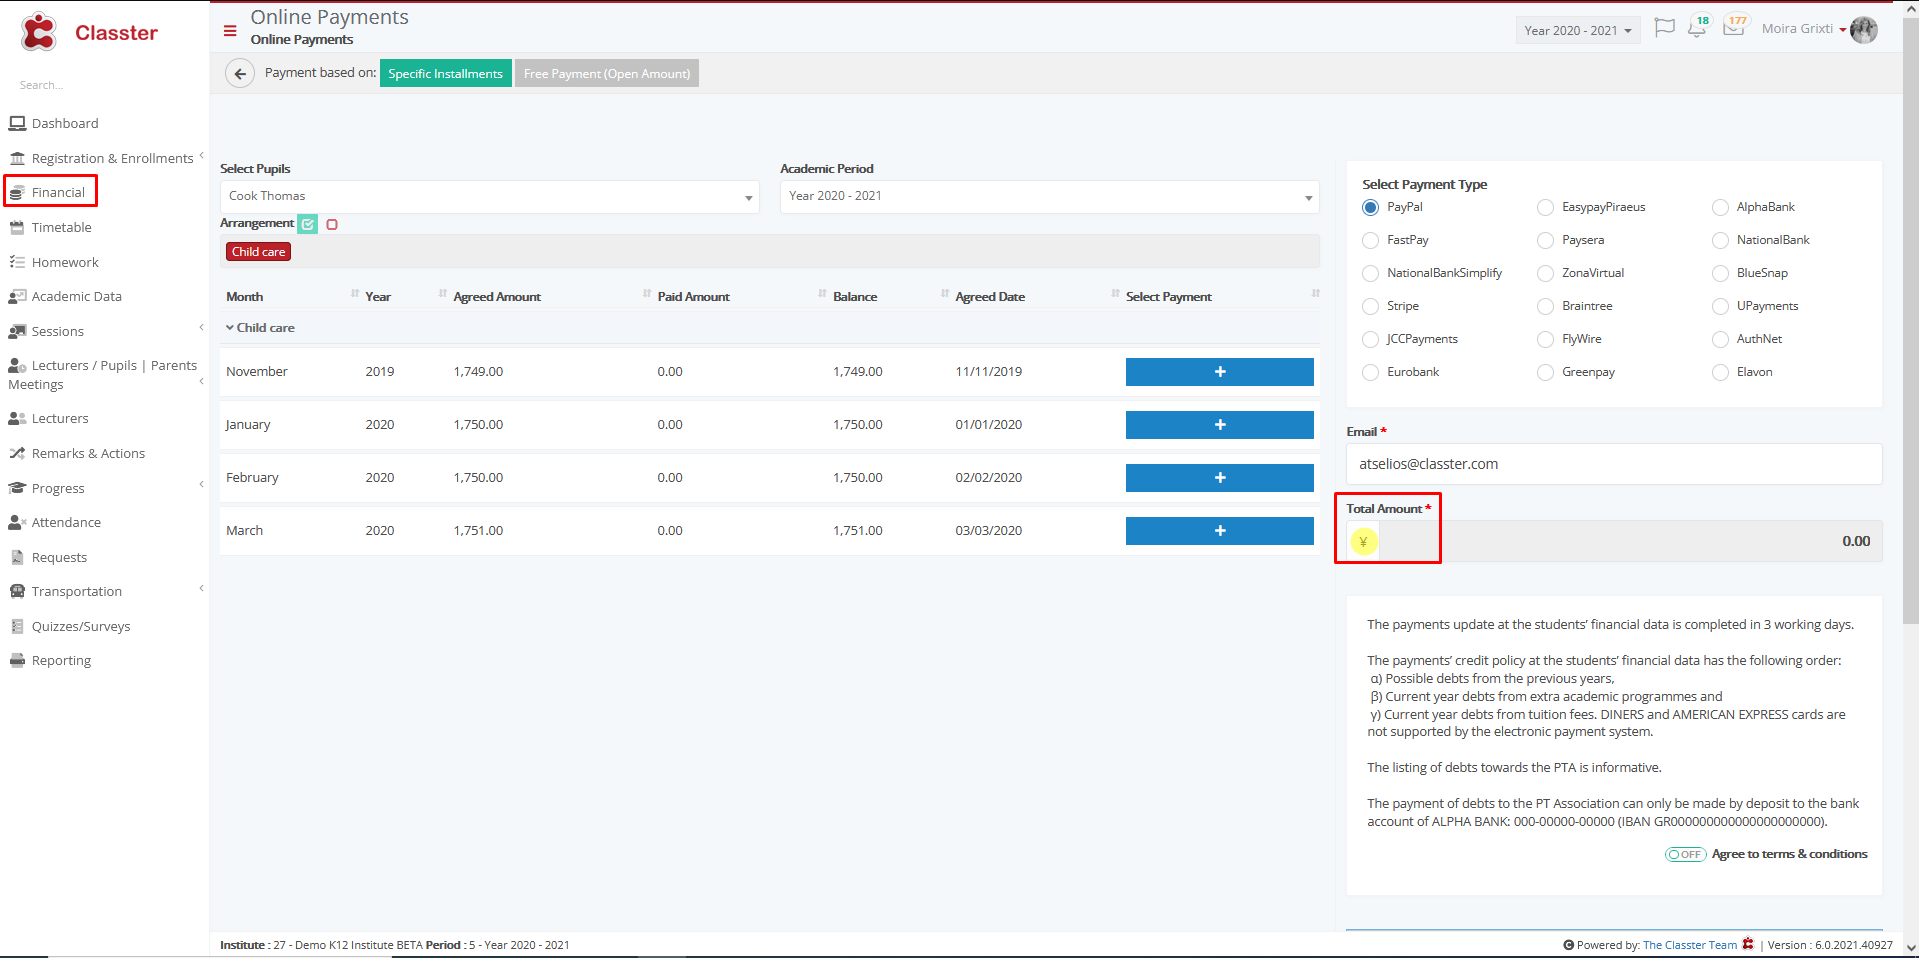Open the flag notifications icon
This screenshot has width=1919, height=958.
tap(1665, 28)
